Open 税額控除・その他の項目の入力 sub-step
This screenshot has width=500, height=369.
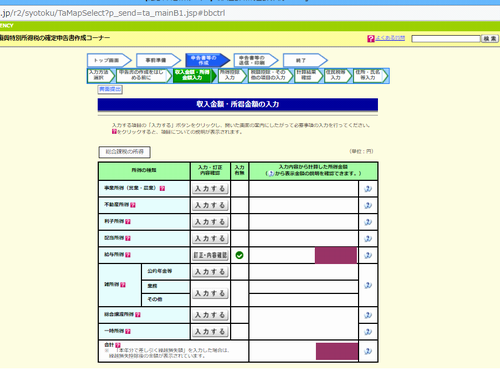point(270,75)
